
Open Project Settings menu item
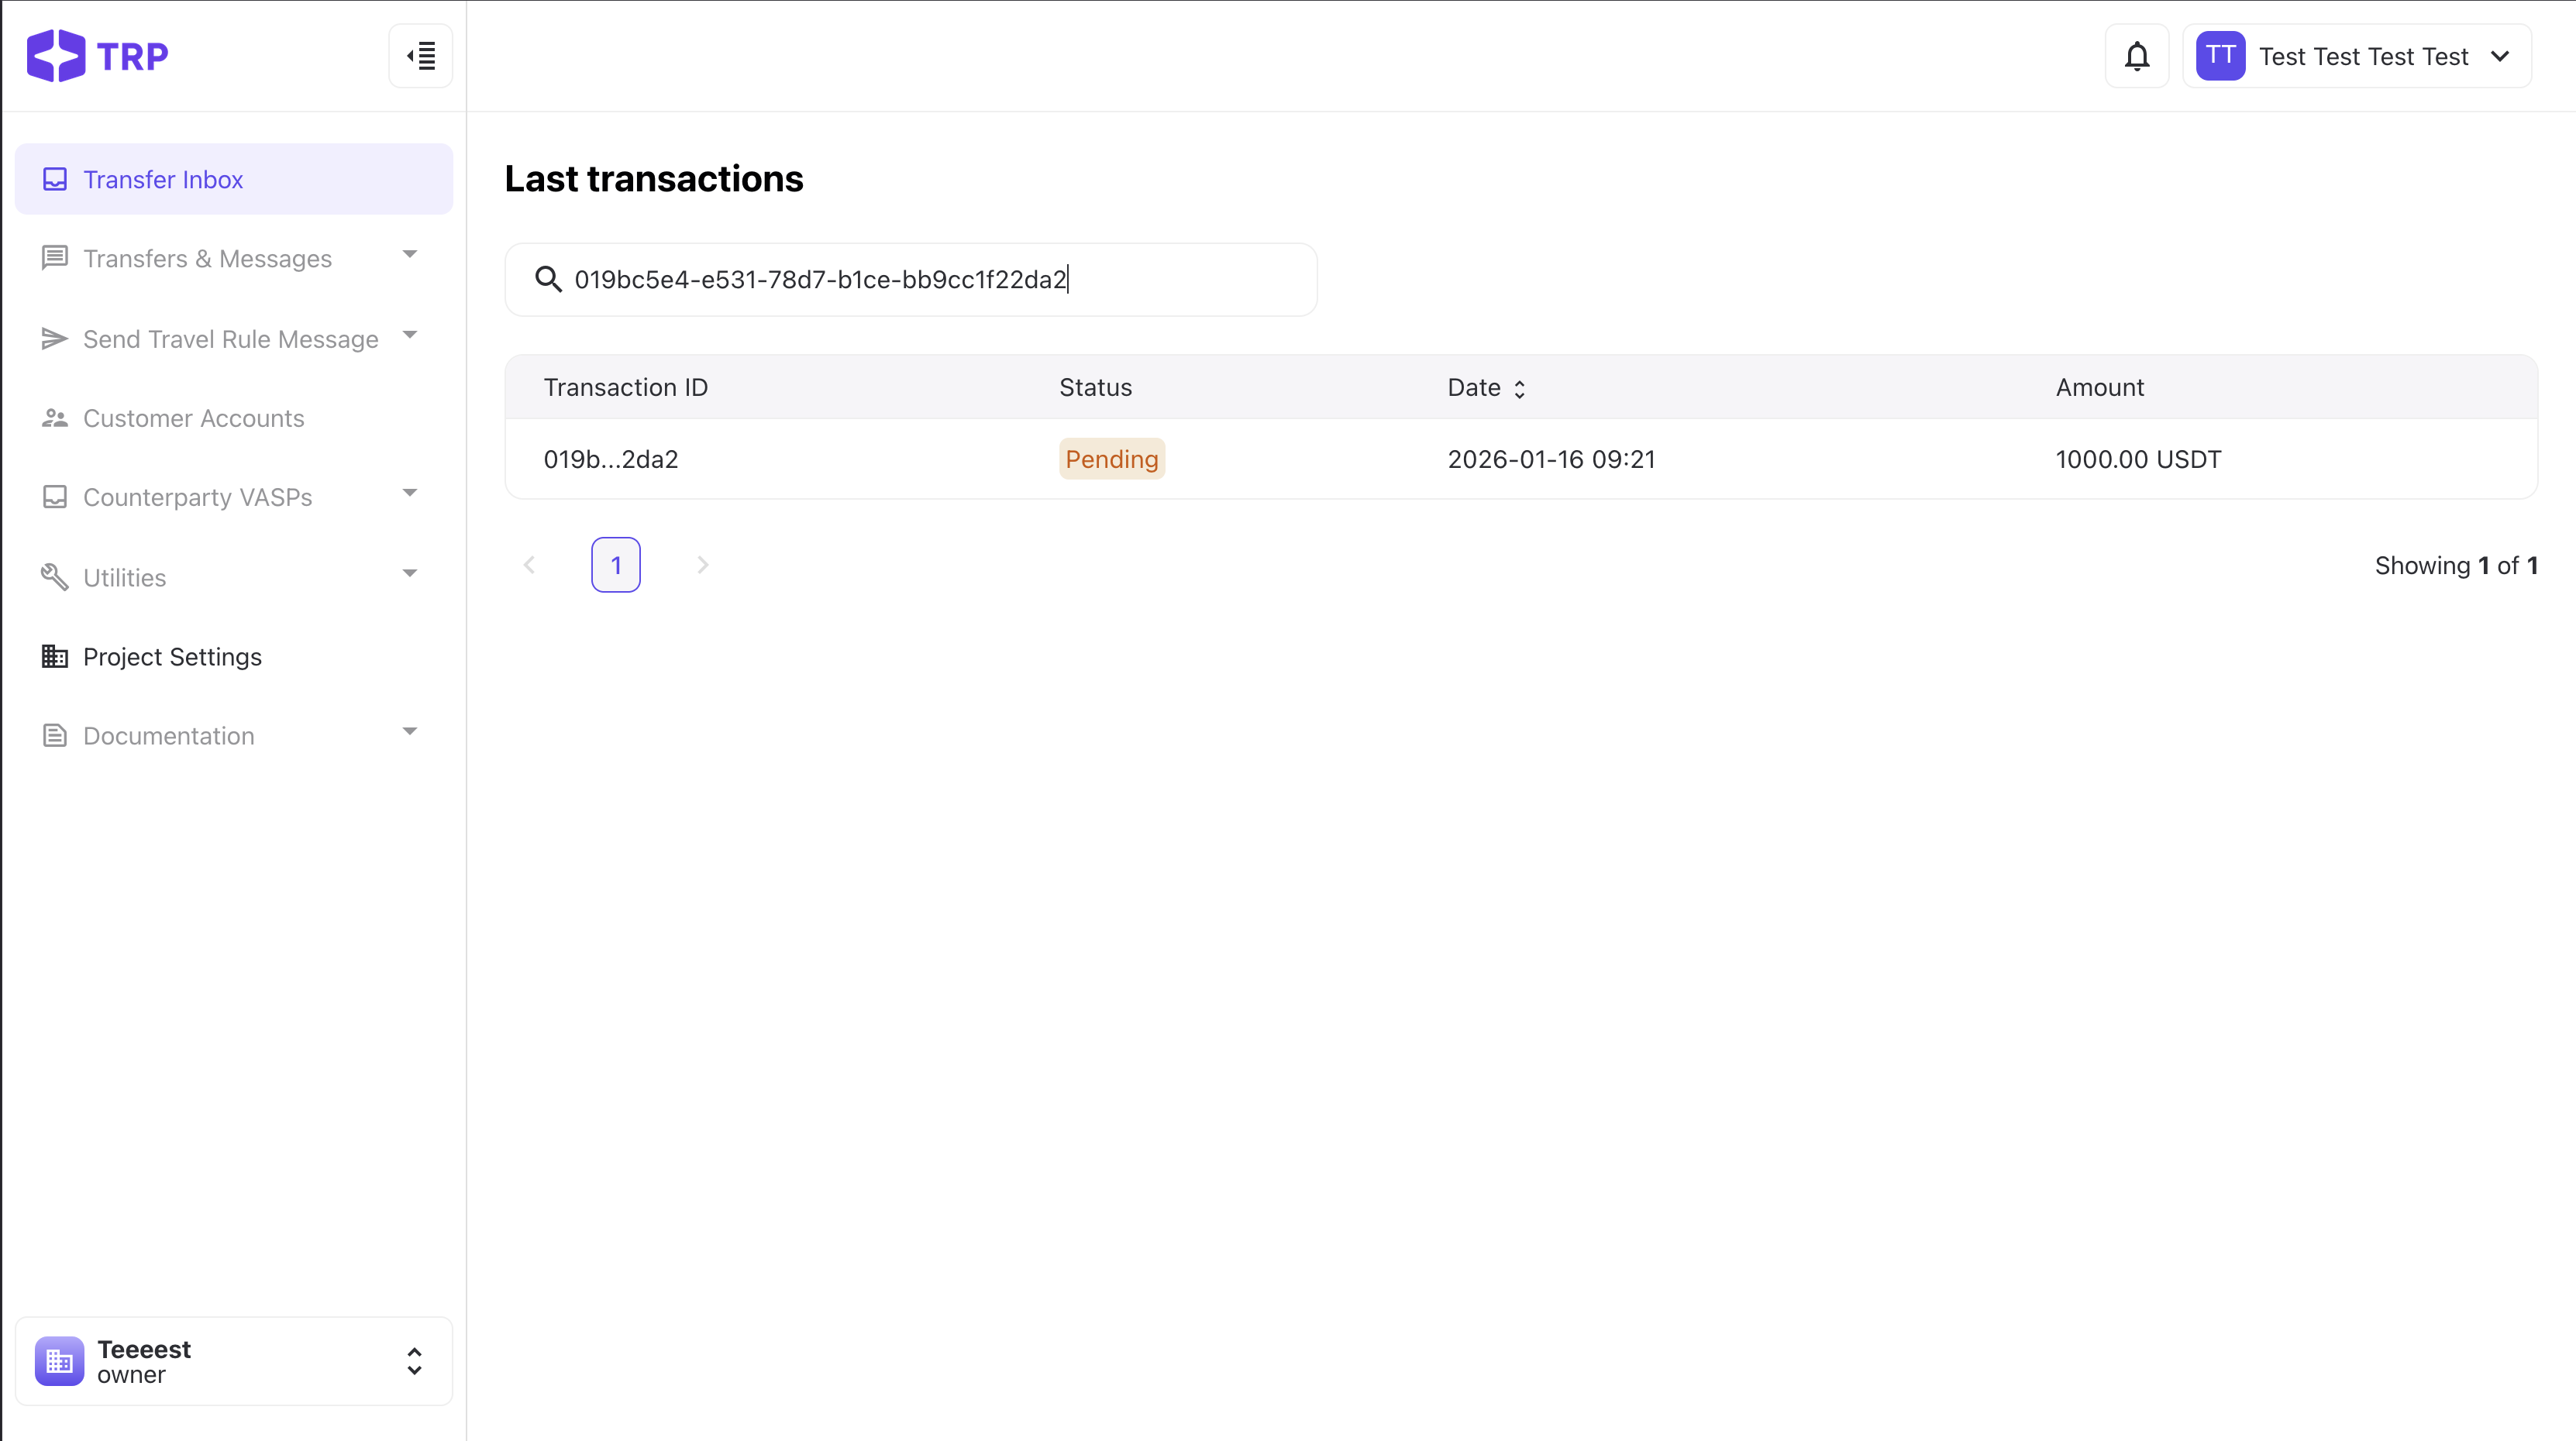coord(172,657)
